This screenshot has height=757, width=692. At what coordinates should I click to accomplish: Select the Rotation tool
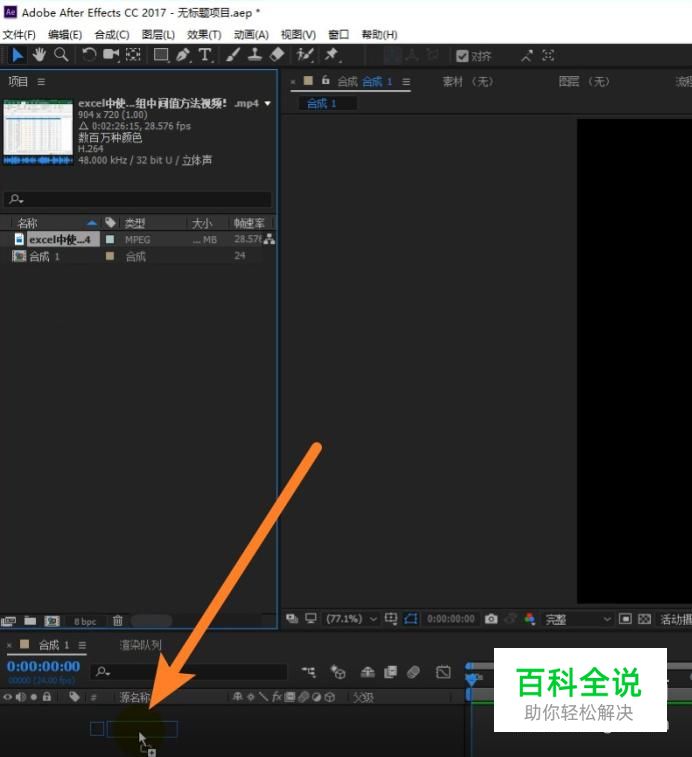(89, 55)
